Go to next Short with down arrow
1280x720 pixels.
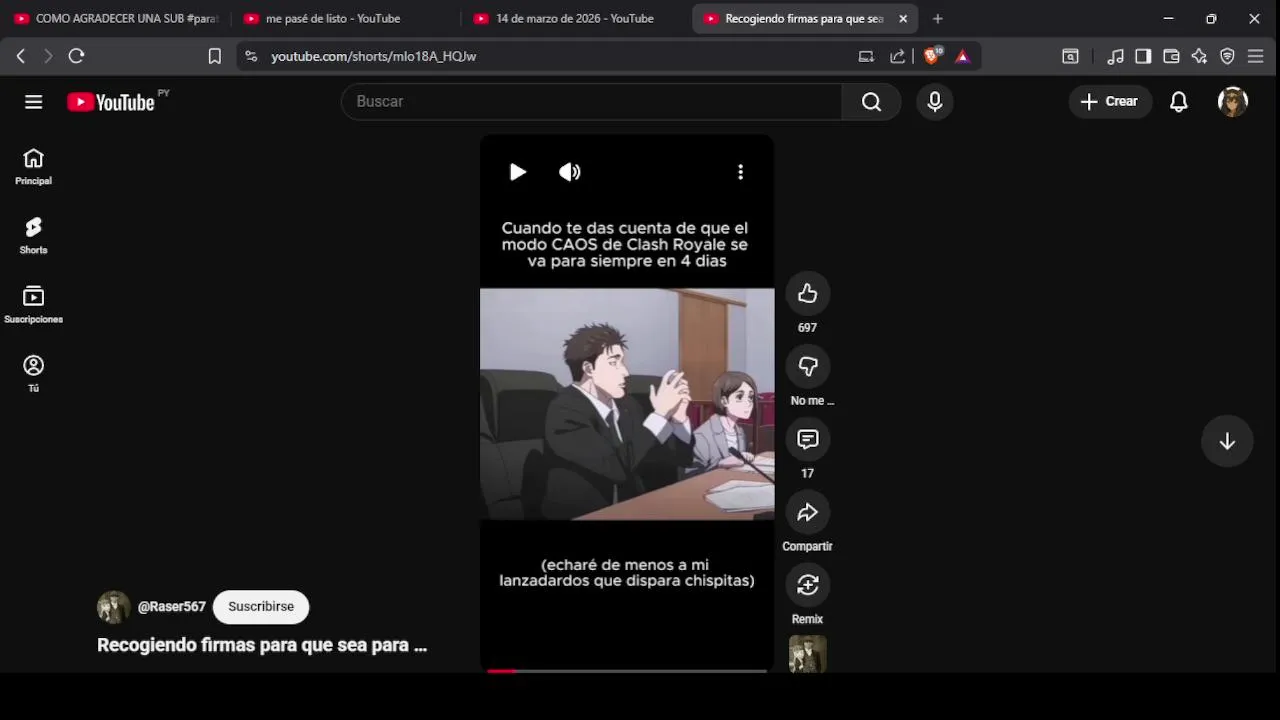point(1227,442)
